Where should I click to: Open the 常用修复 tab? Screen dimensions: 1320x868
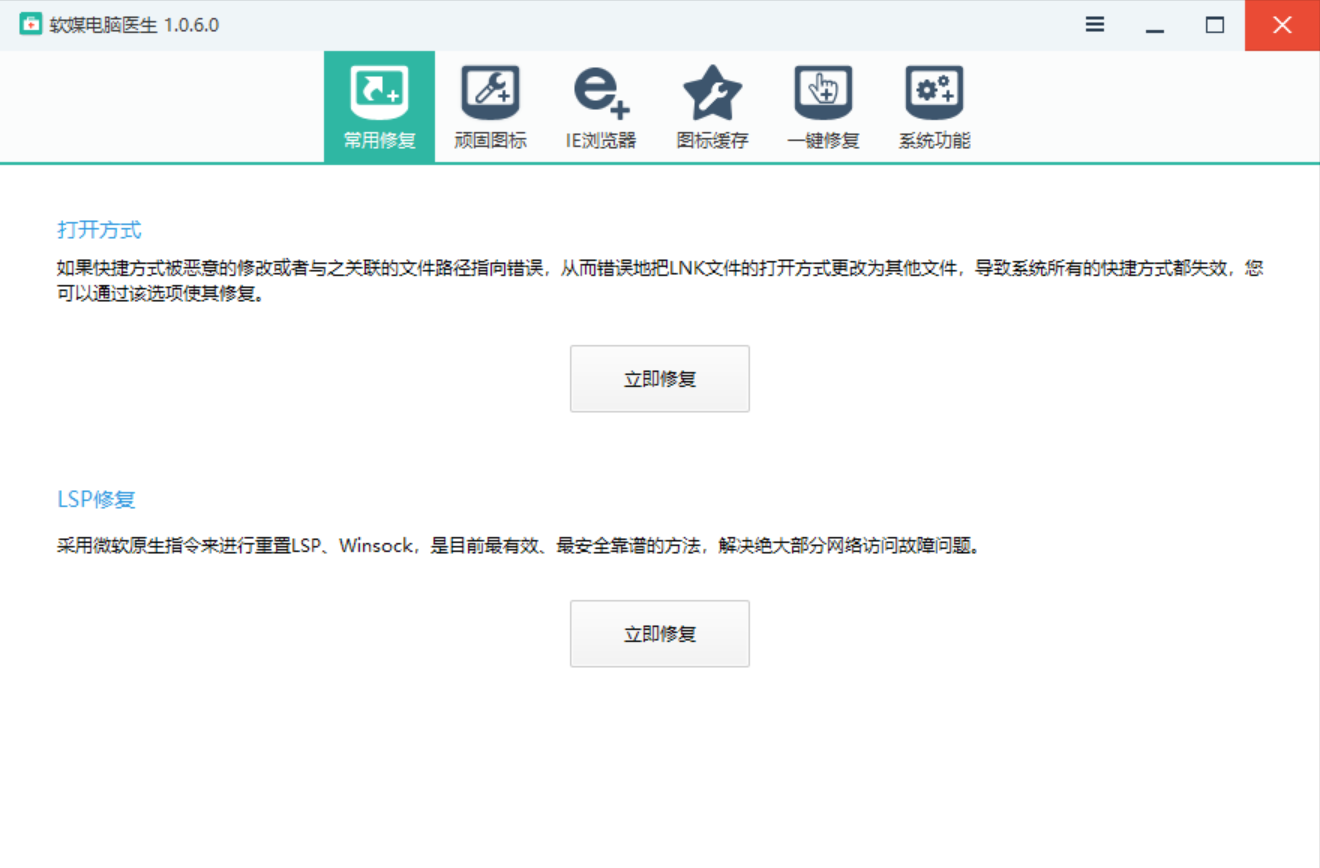379,106
